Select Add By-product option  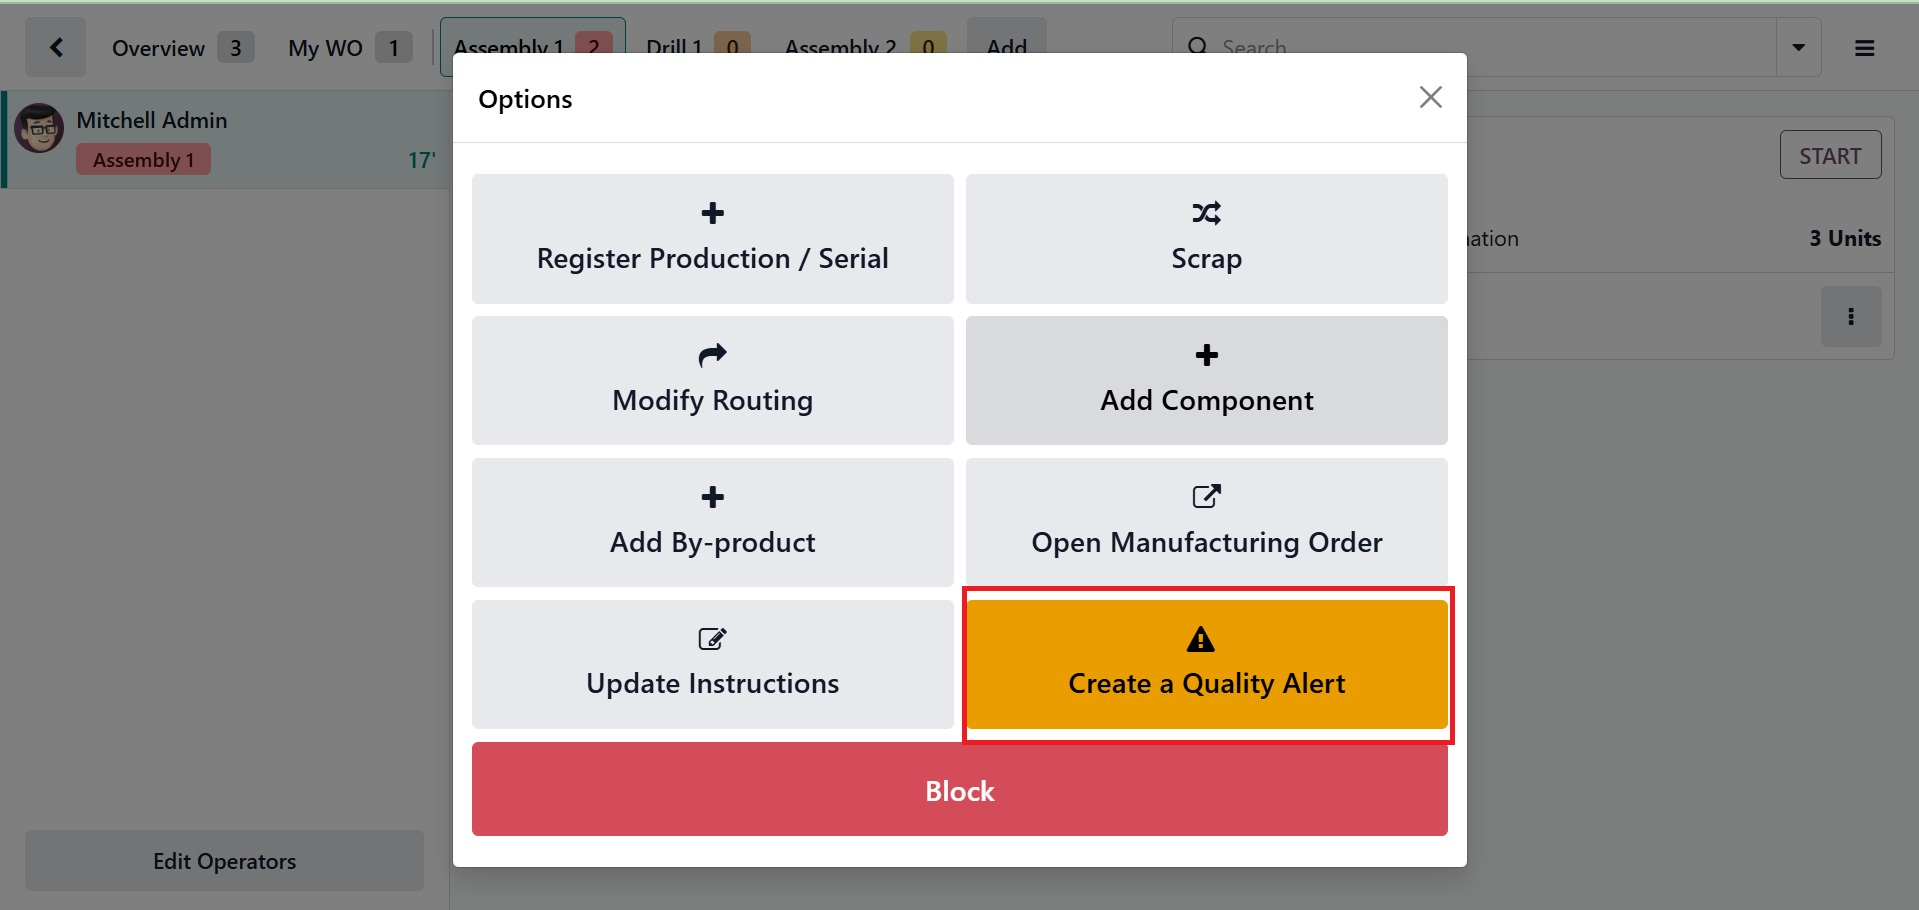coord(713,523)
